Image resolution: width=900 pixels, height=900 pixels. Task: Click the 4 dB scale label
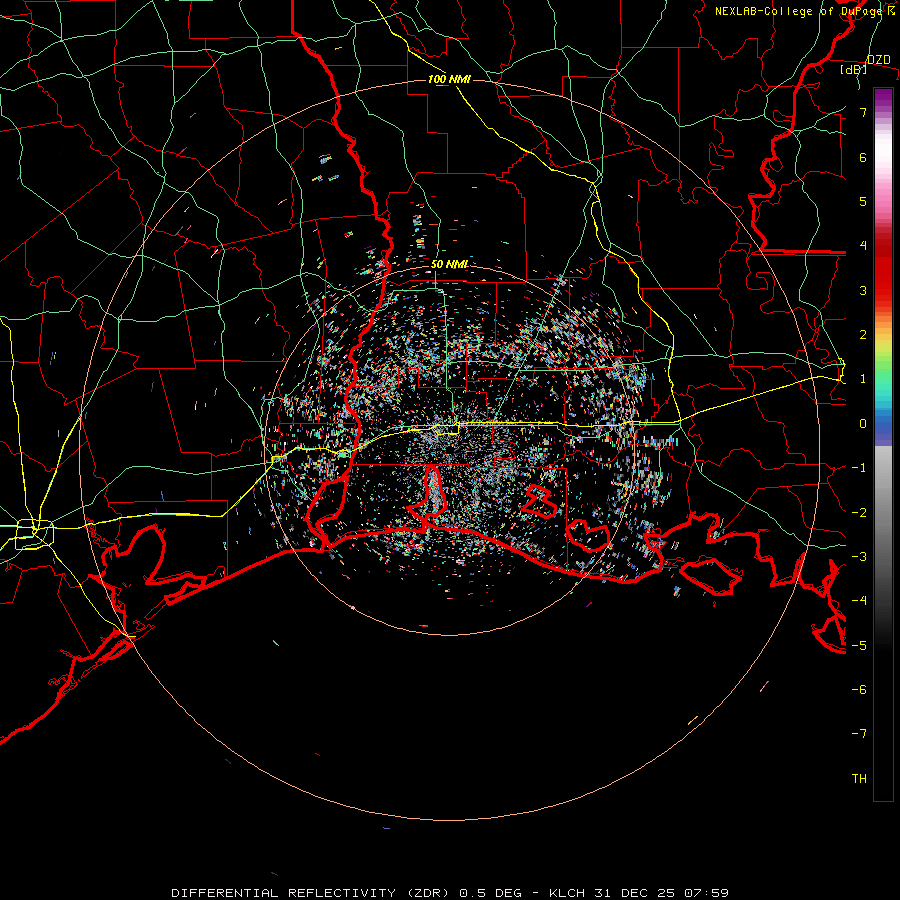863,246
